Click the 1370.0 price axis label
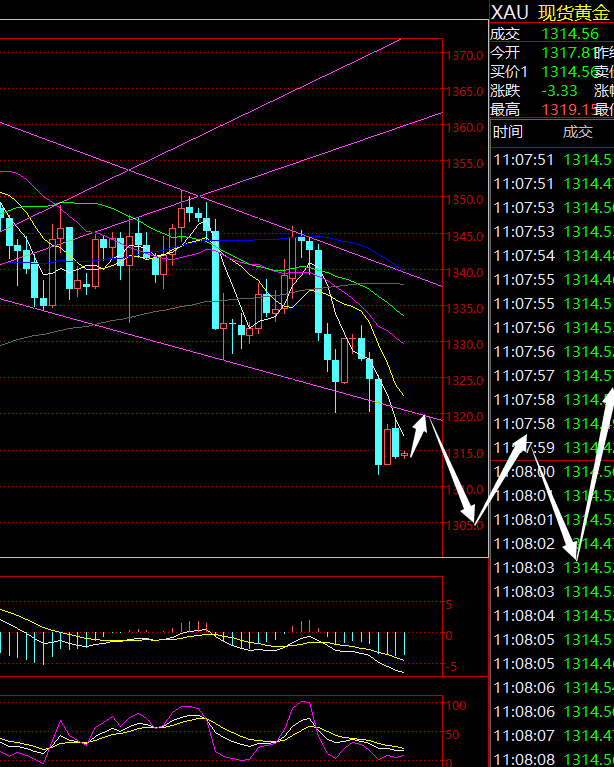This screenshot has width=614, height=767. (464, 56)
